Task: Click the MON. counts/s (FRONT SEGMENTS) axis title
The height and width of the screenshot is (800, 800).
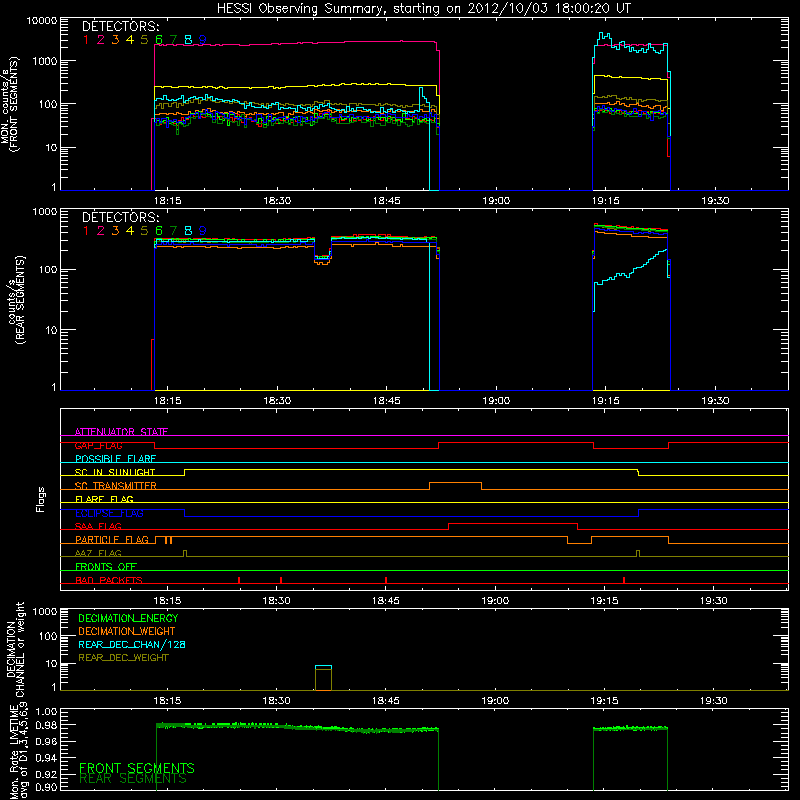Action: pos(10,104)
